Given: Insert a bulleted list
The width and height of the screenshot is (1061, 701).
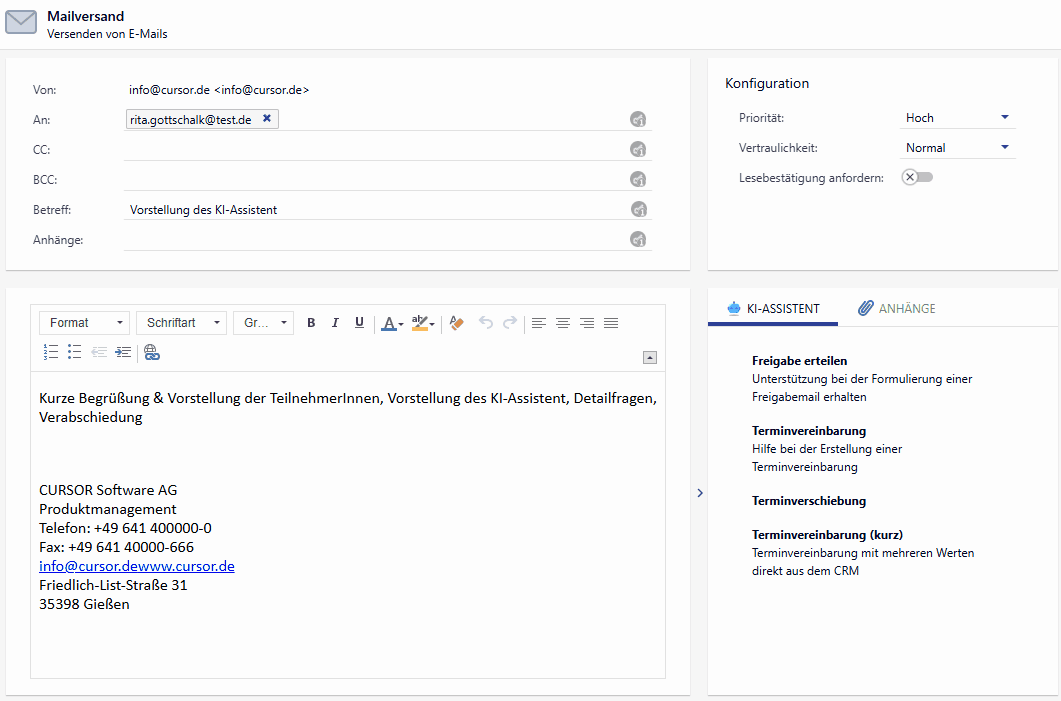Looking at the screenshot, I should tap(75, 352).
